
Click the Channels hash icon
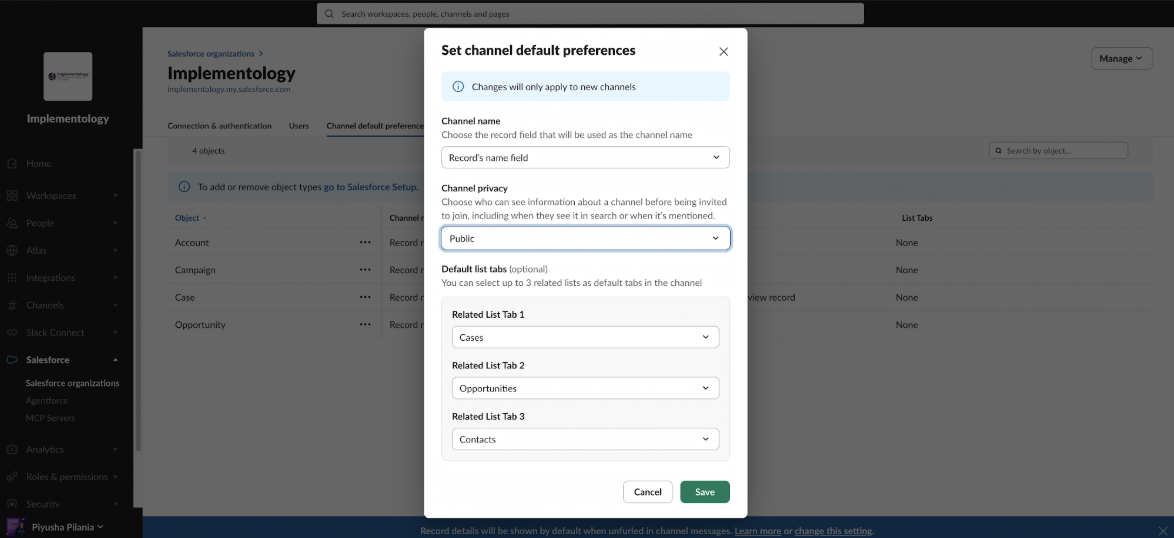12,305
